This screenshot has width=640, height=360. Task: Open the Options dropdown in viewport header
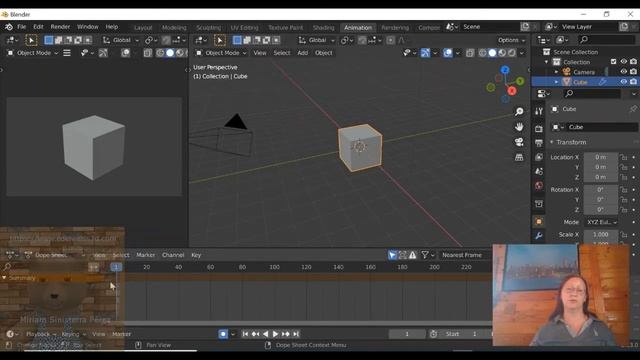(511, 40)
